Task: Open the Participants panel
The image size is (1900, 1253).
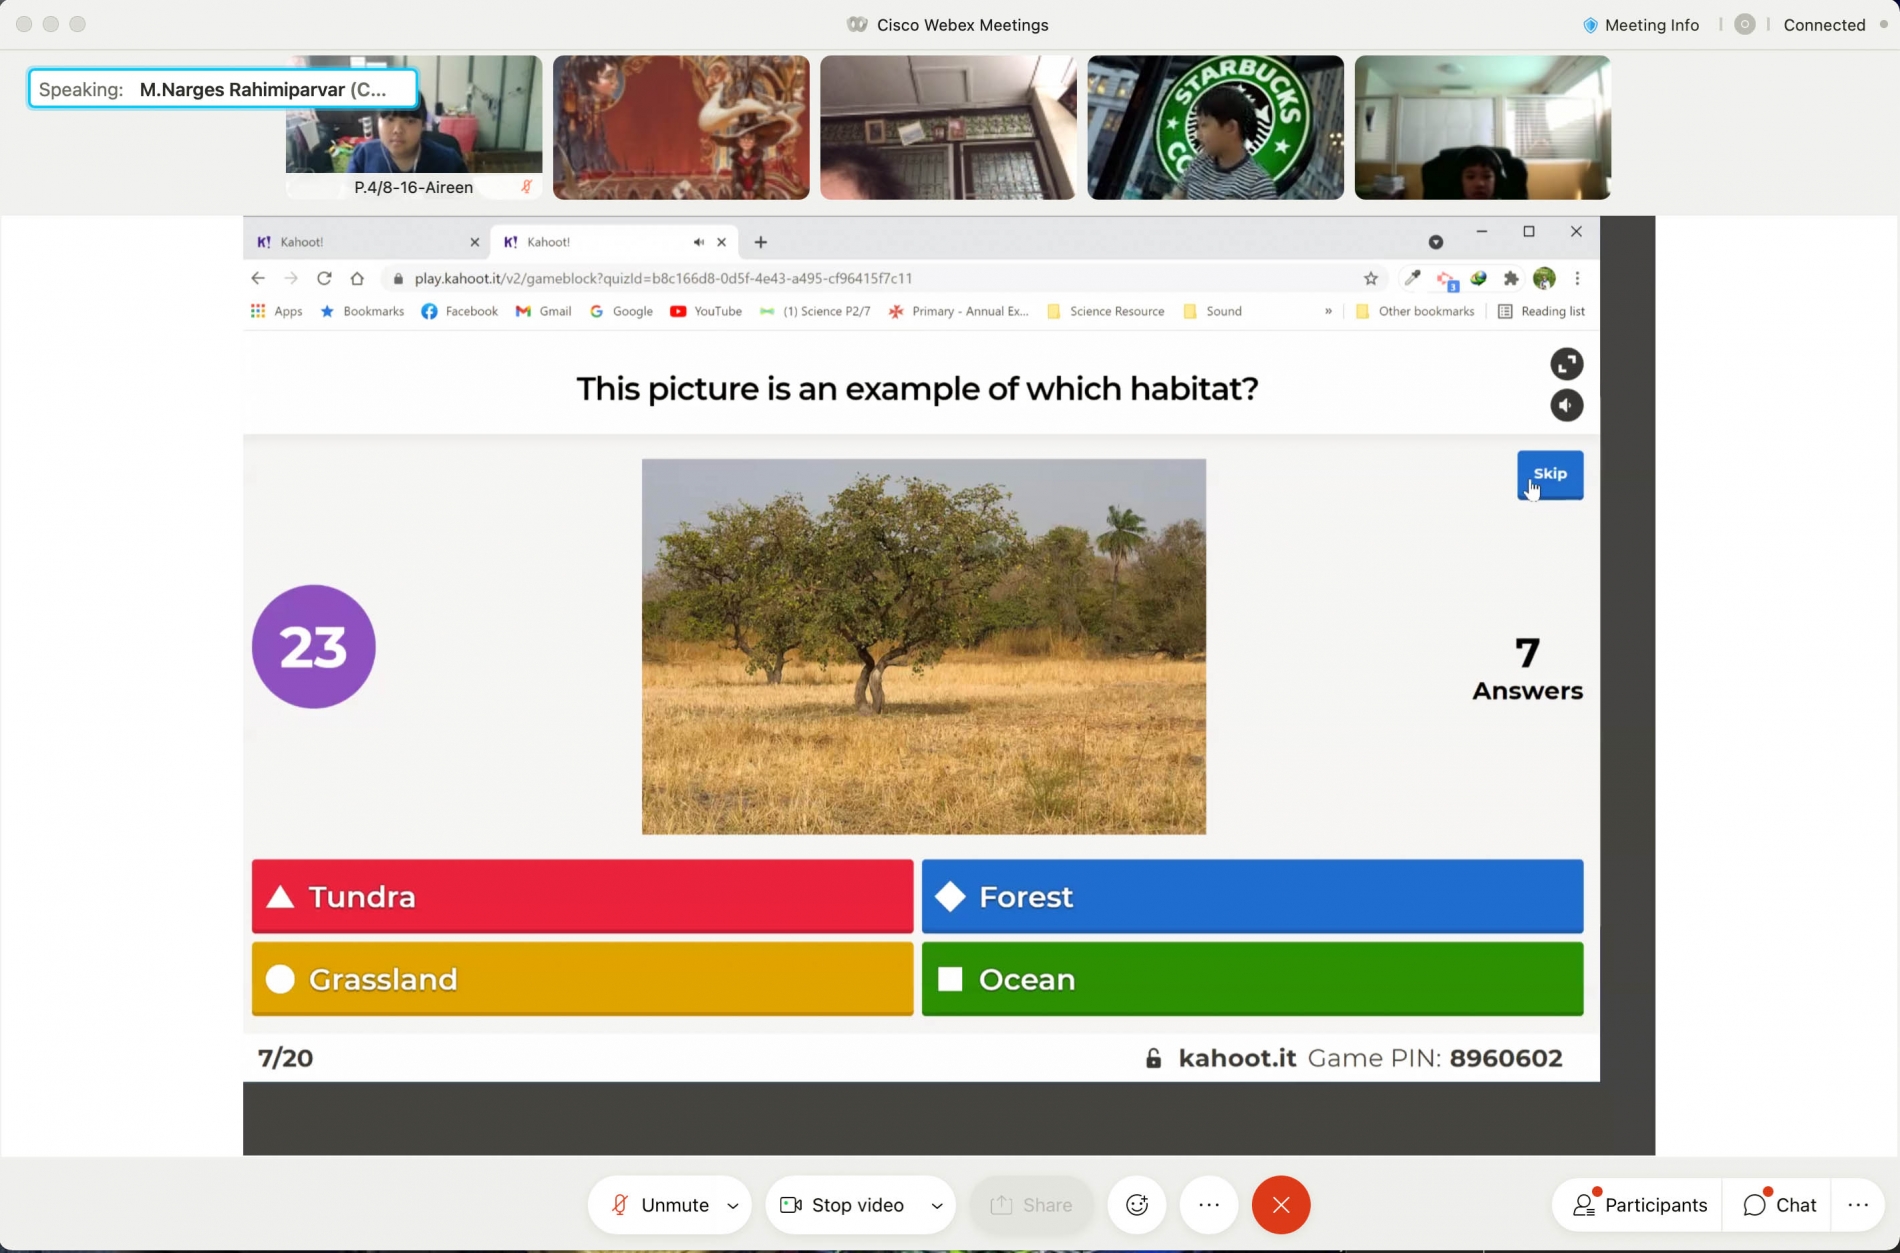Action: [x=1639, y=1205]
